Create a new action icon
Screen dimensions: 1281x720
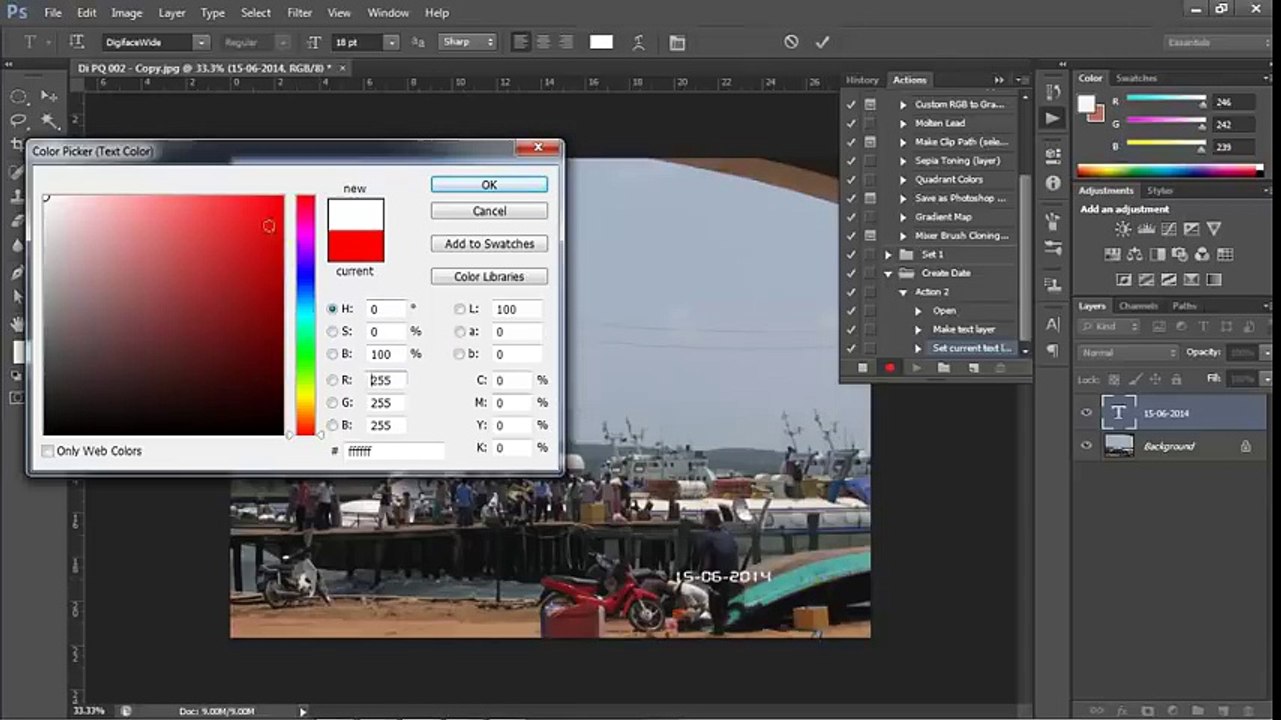[x=973, y=368]
